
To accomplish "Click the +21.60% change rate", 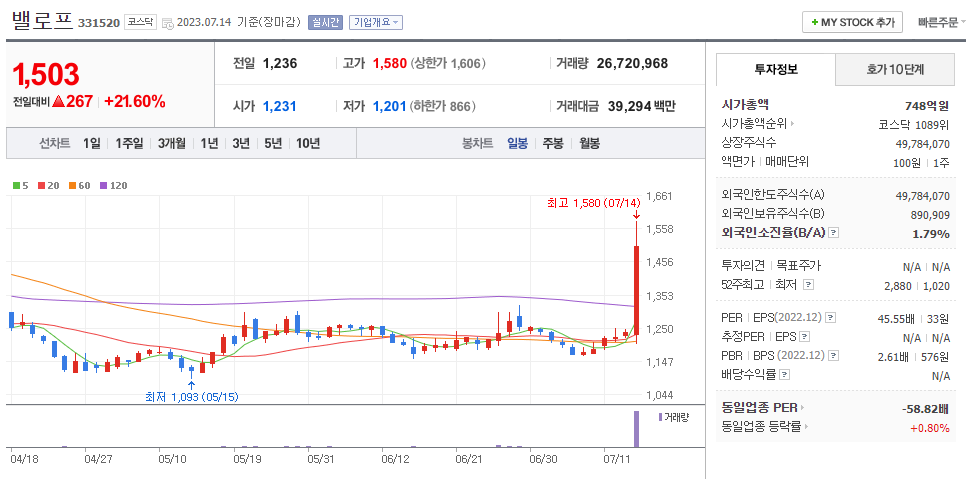I will pos(134,102).
